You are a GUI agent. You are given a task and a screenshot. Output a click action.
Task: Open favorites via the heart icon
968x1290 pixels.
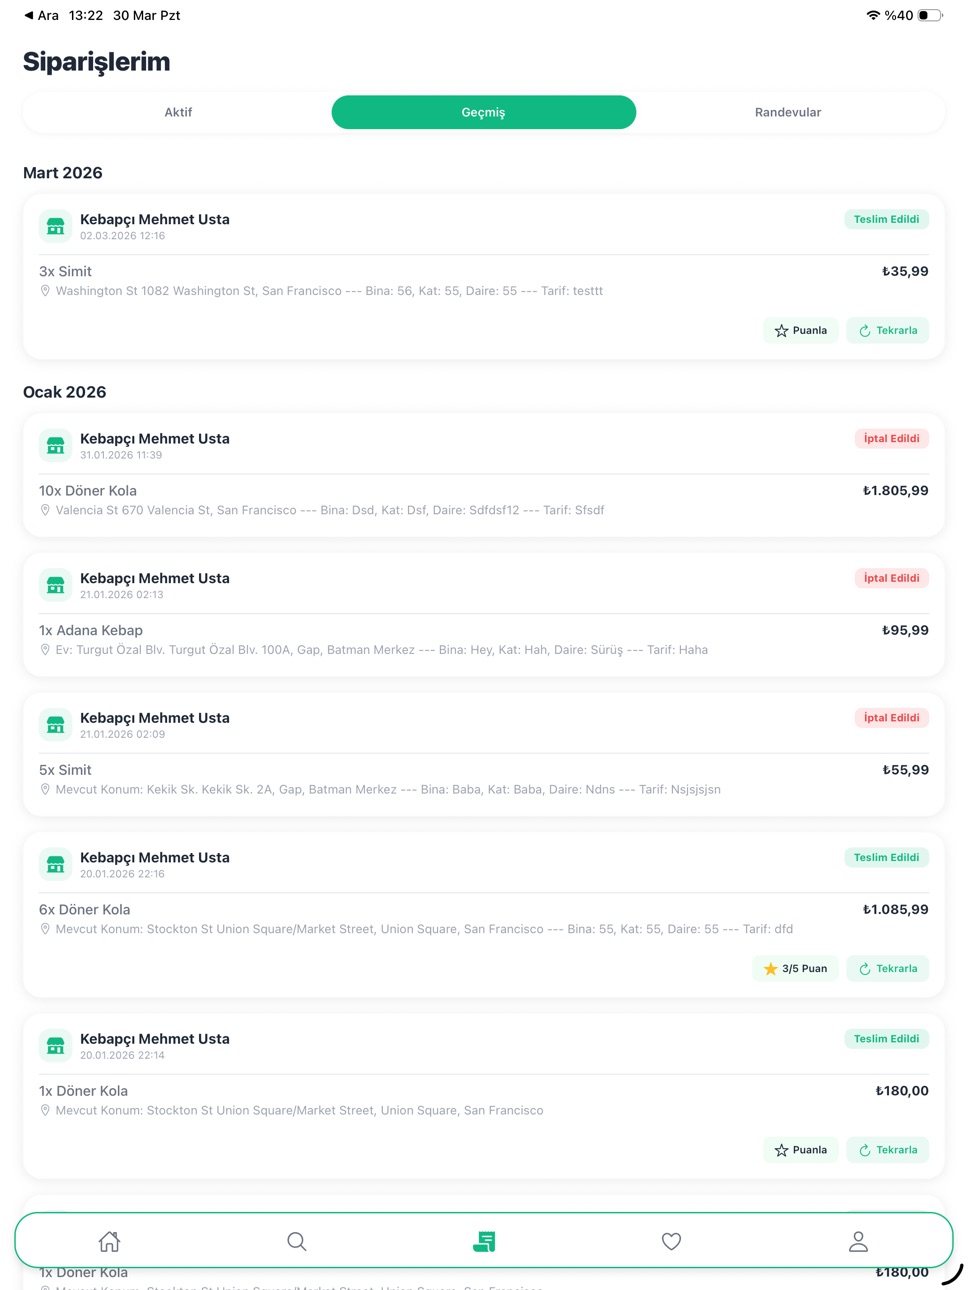[x=671, y=1241]
